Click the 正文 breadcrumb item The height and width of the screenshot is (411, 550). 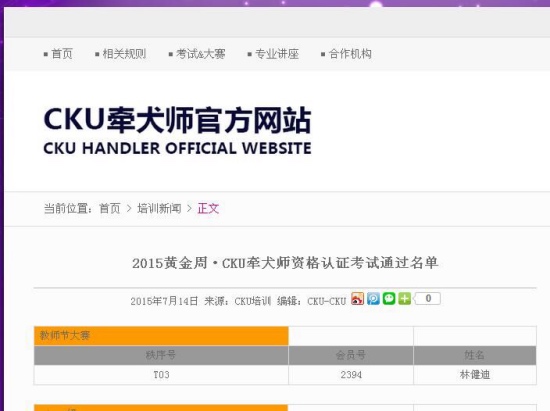click(x=208, y=209)
